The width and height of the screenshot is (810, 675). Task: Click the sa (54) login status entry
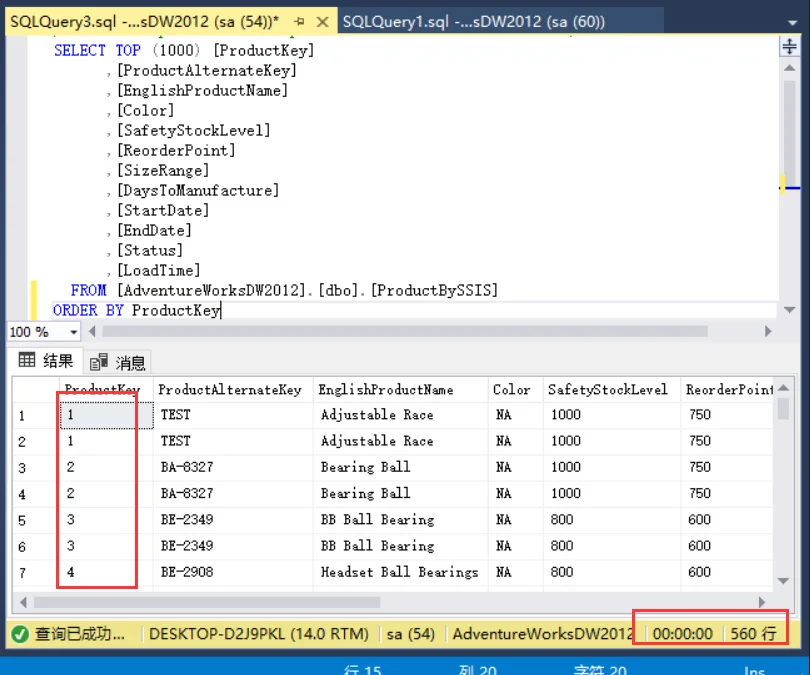[411, 634]
